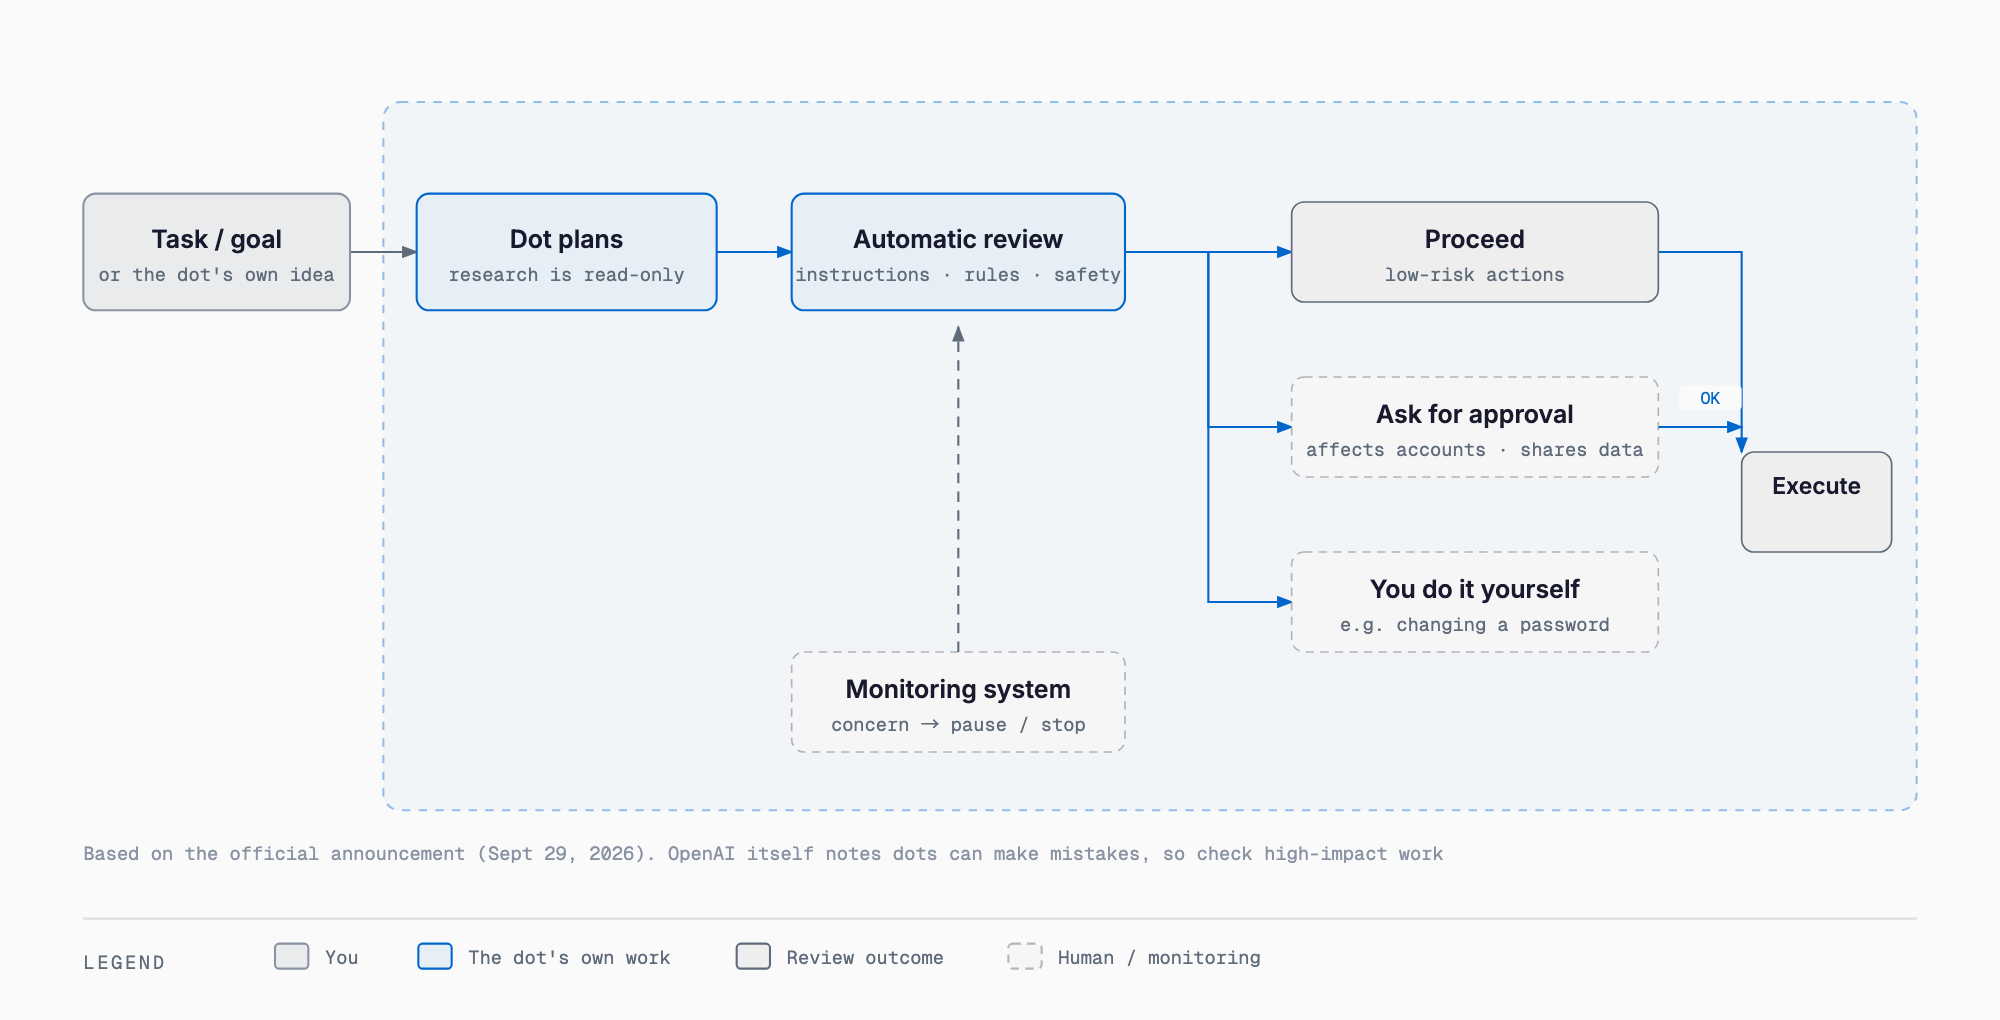Click the 'Review outcome' legend label
This screenshot has height=1020, width=2000.
click(x=865, y=958)
